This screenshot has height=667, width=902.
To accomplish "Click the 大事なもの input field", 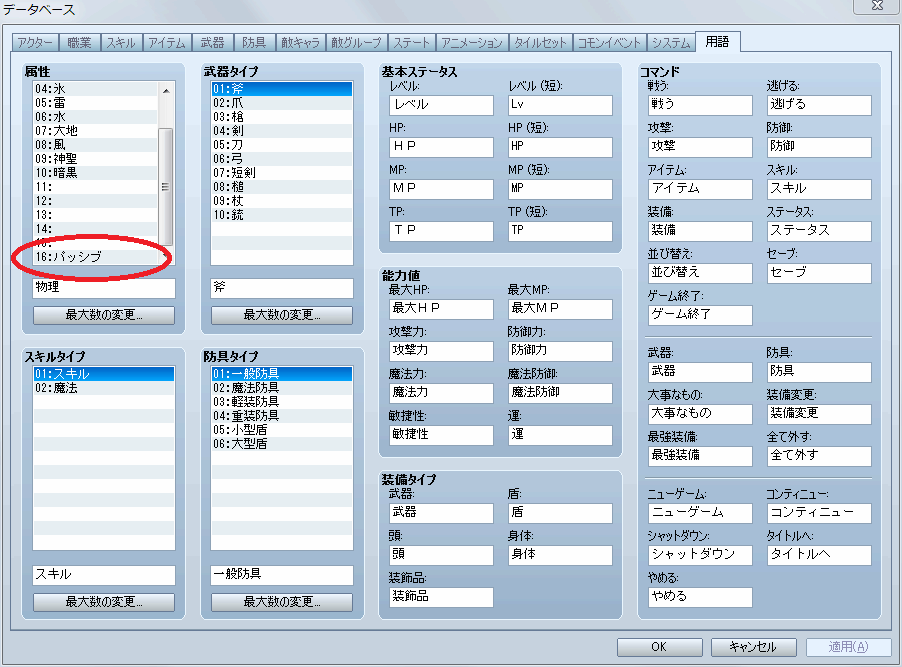I will [700, 414].
